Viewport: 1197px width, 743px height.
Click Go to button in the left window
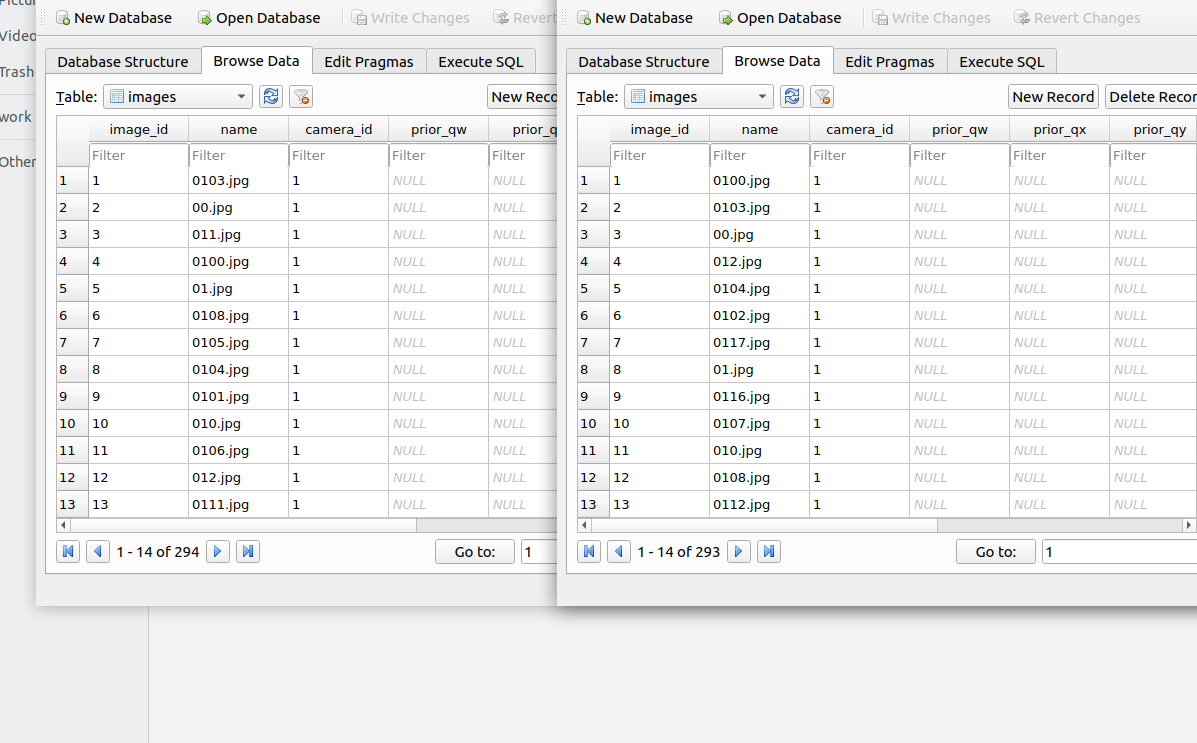475,551
